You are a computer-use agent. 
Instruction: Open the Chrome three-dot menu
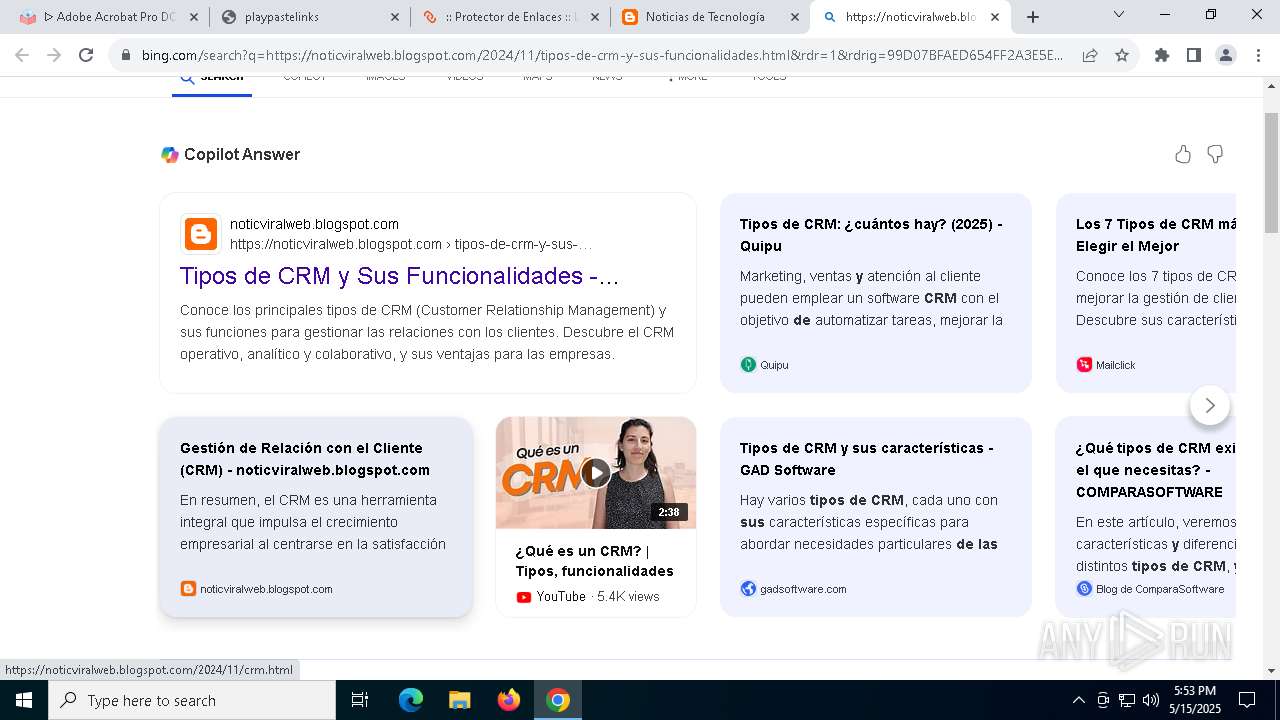coord(1258,56)
